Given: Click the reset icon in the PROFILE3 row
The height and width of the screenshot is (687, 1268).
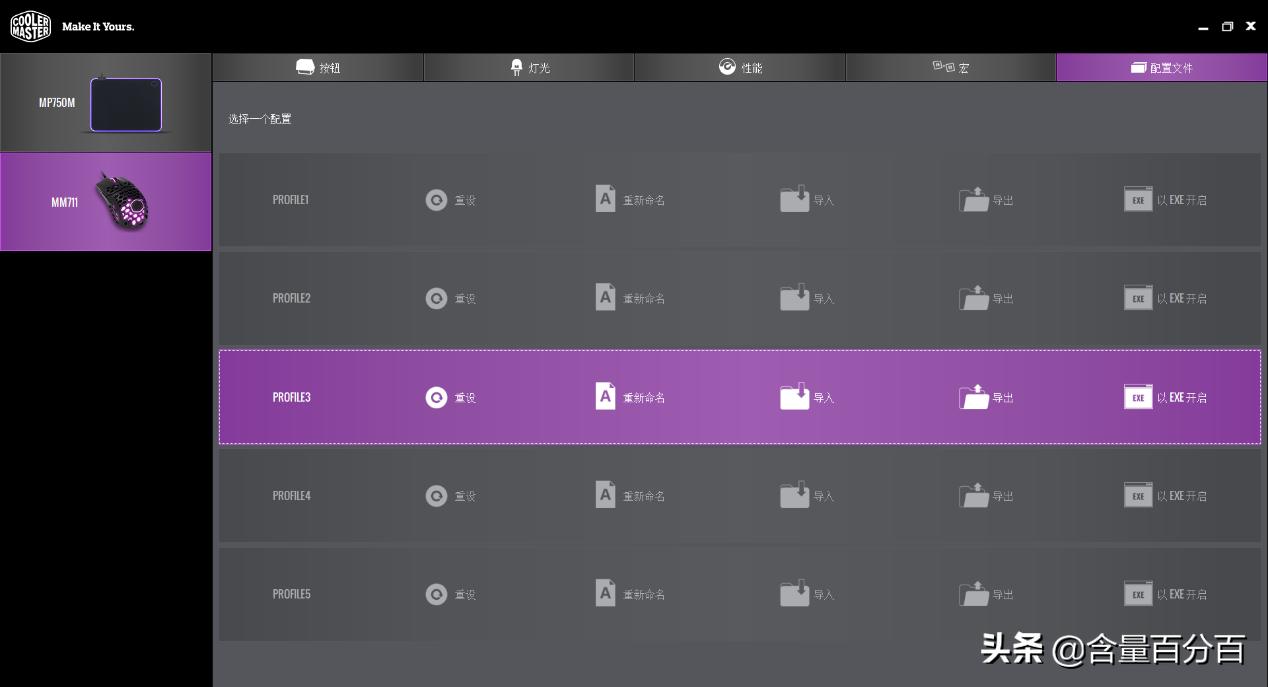Looking at the screenshot, I should [436, 397].
